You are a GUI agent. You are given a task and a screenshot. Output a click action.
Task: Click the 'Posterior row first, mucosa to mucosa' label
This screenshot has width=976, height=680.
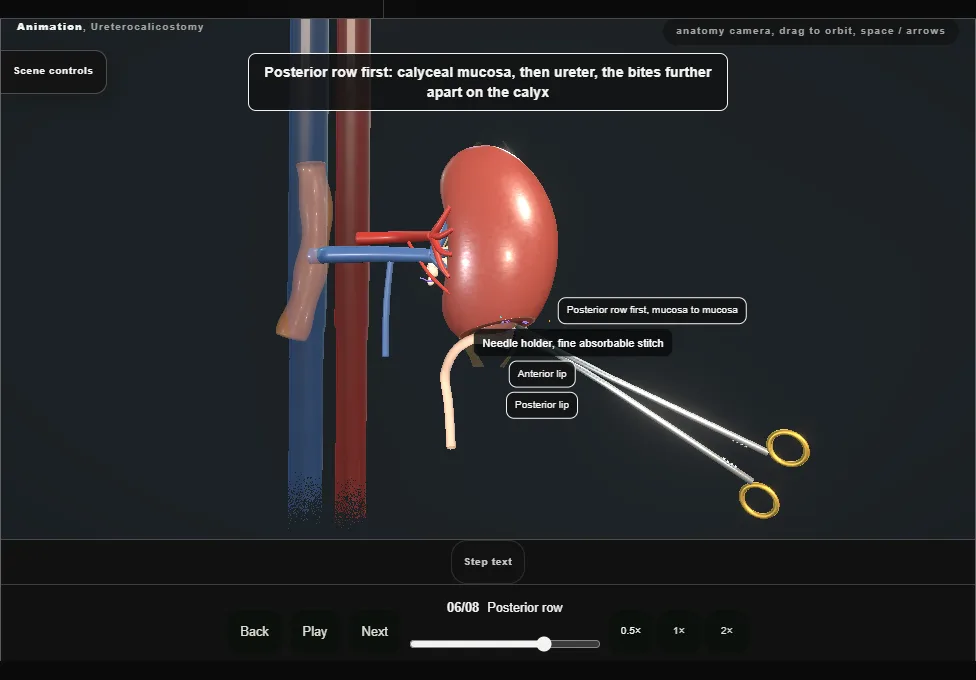point(652,310)
